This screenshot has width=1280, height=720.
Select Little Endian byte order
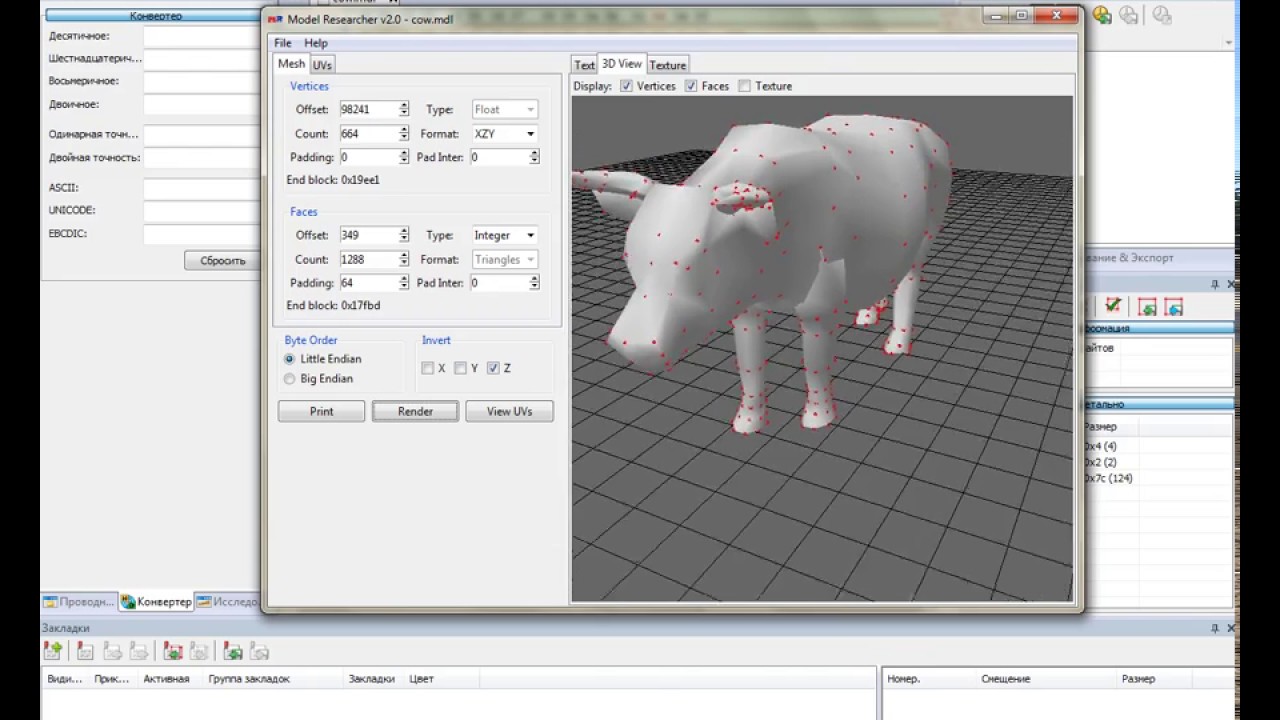tap(290, 359)
